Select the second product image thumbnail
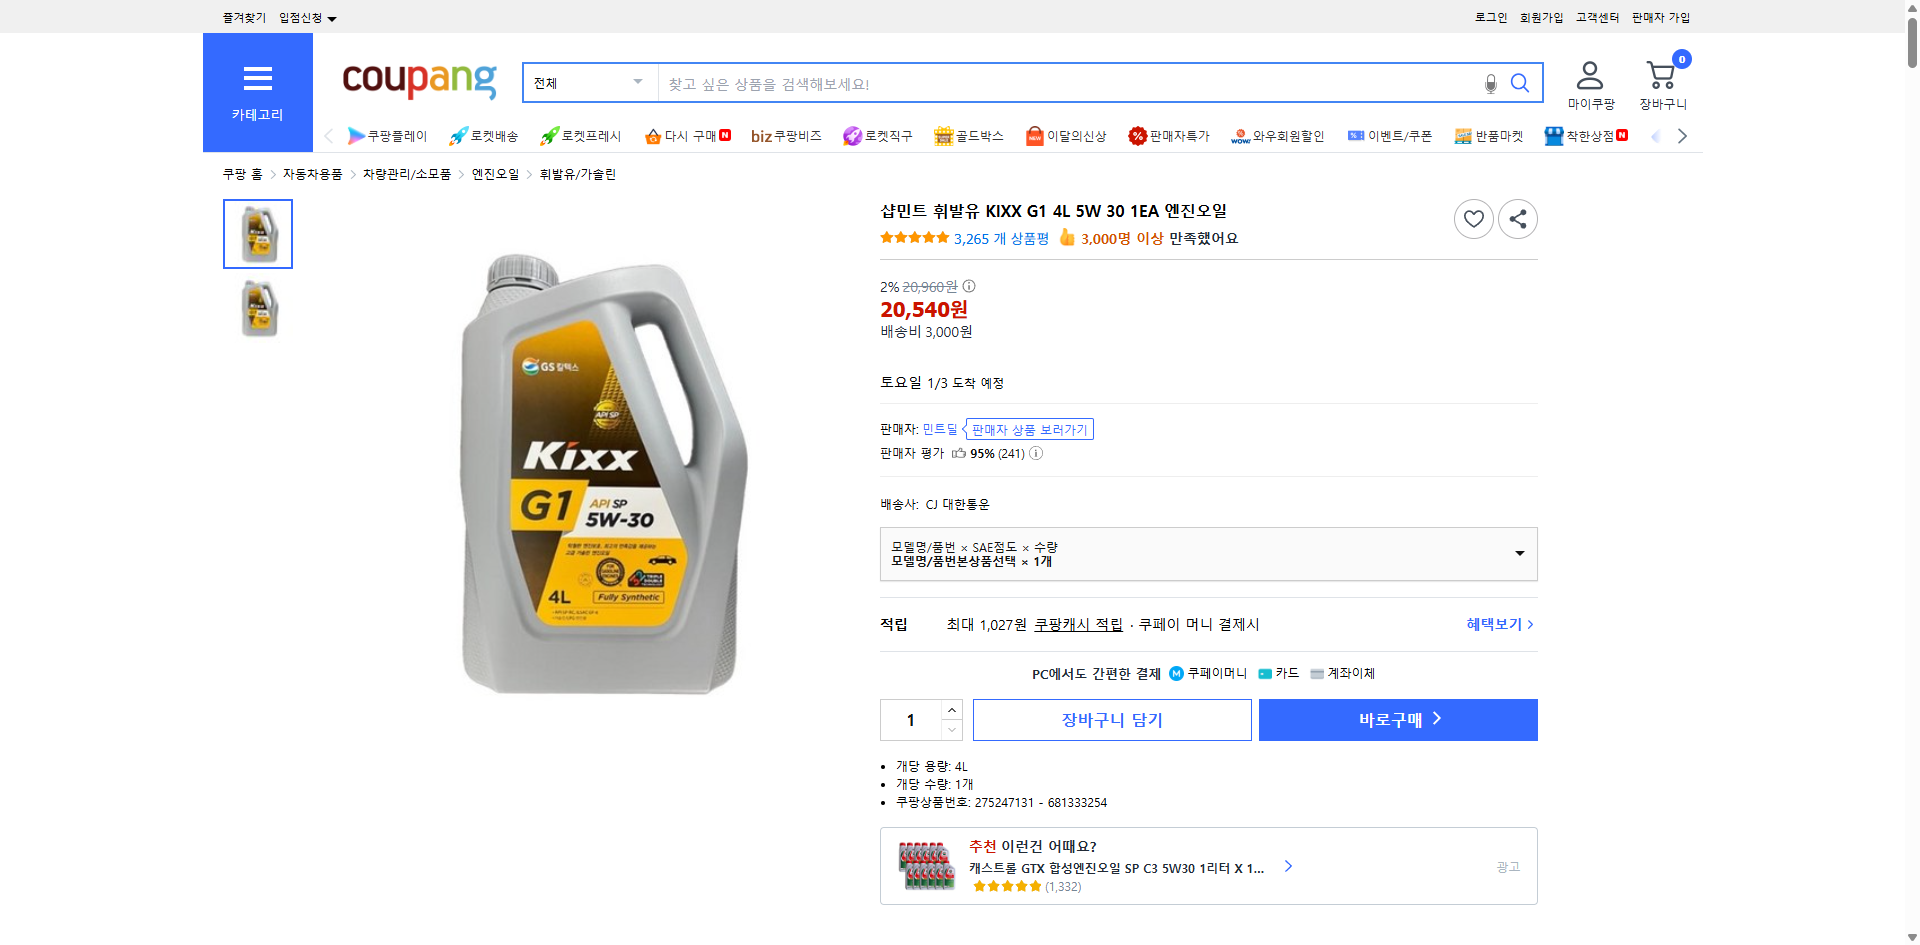1920x945 pixels. [x=257, y=308]
